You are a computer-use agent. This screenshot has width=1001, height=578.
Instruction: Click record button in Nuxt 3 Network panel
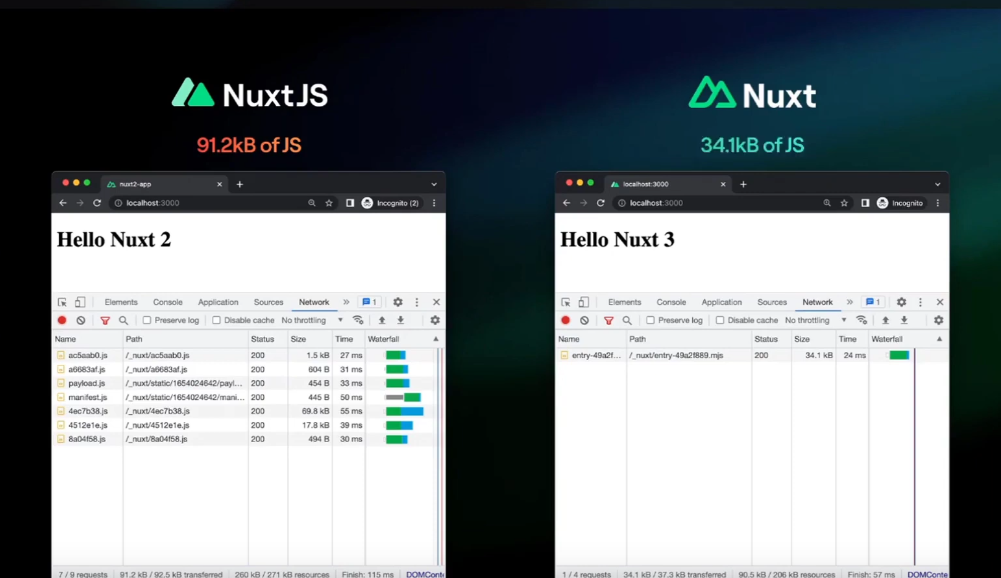pos(566,320)
